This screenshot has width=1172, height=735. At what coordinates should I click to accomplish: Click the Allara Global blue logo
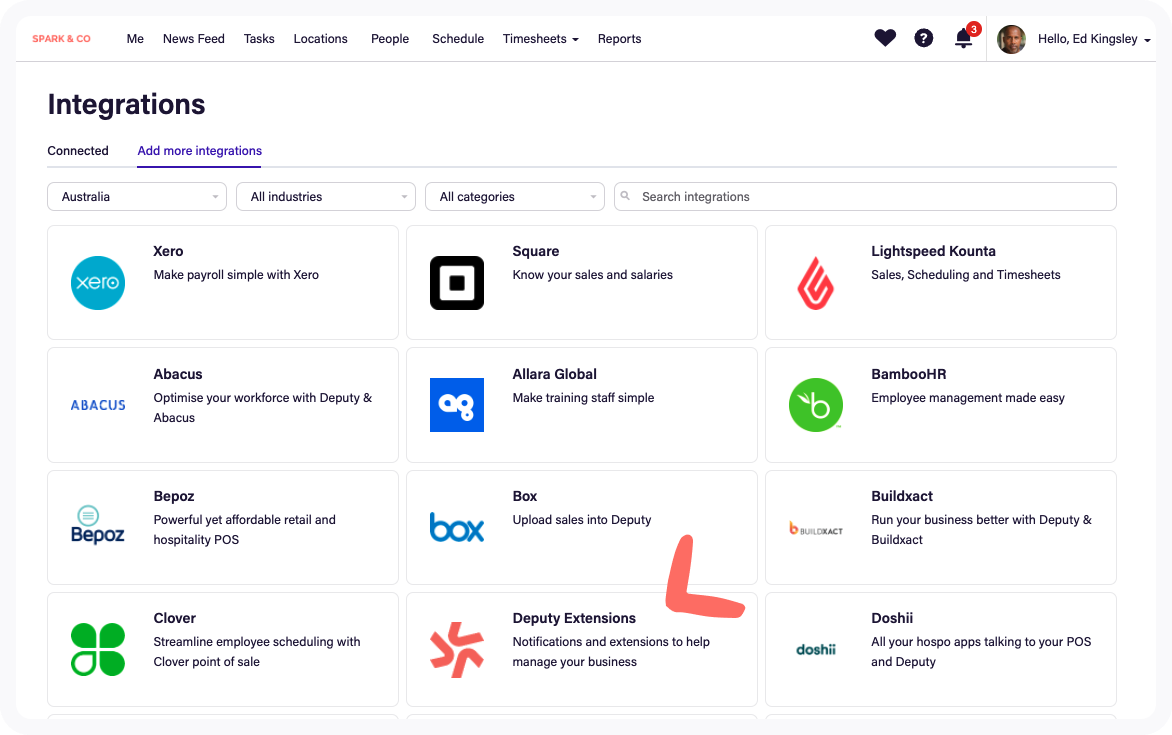pyautogui.click(x=457, y=405)
